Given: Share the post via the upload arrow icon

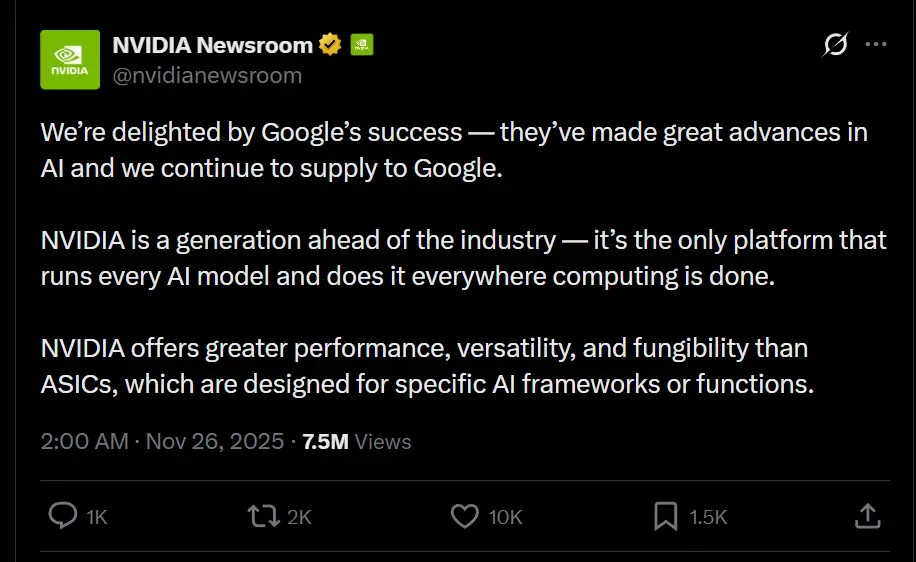Looking at the screenshot, I should (868, 516).
